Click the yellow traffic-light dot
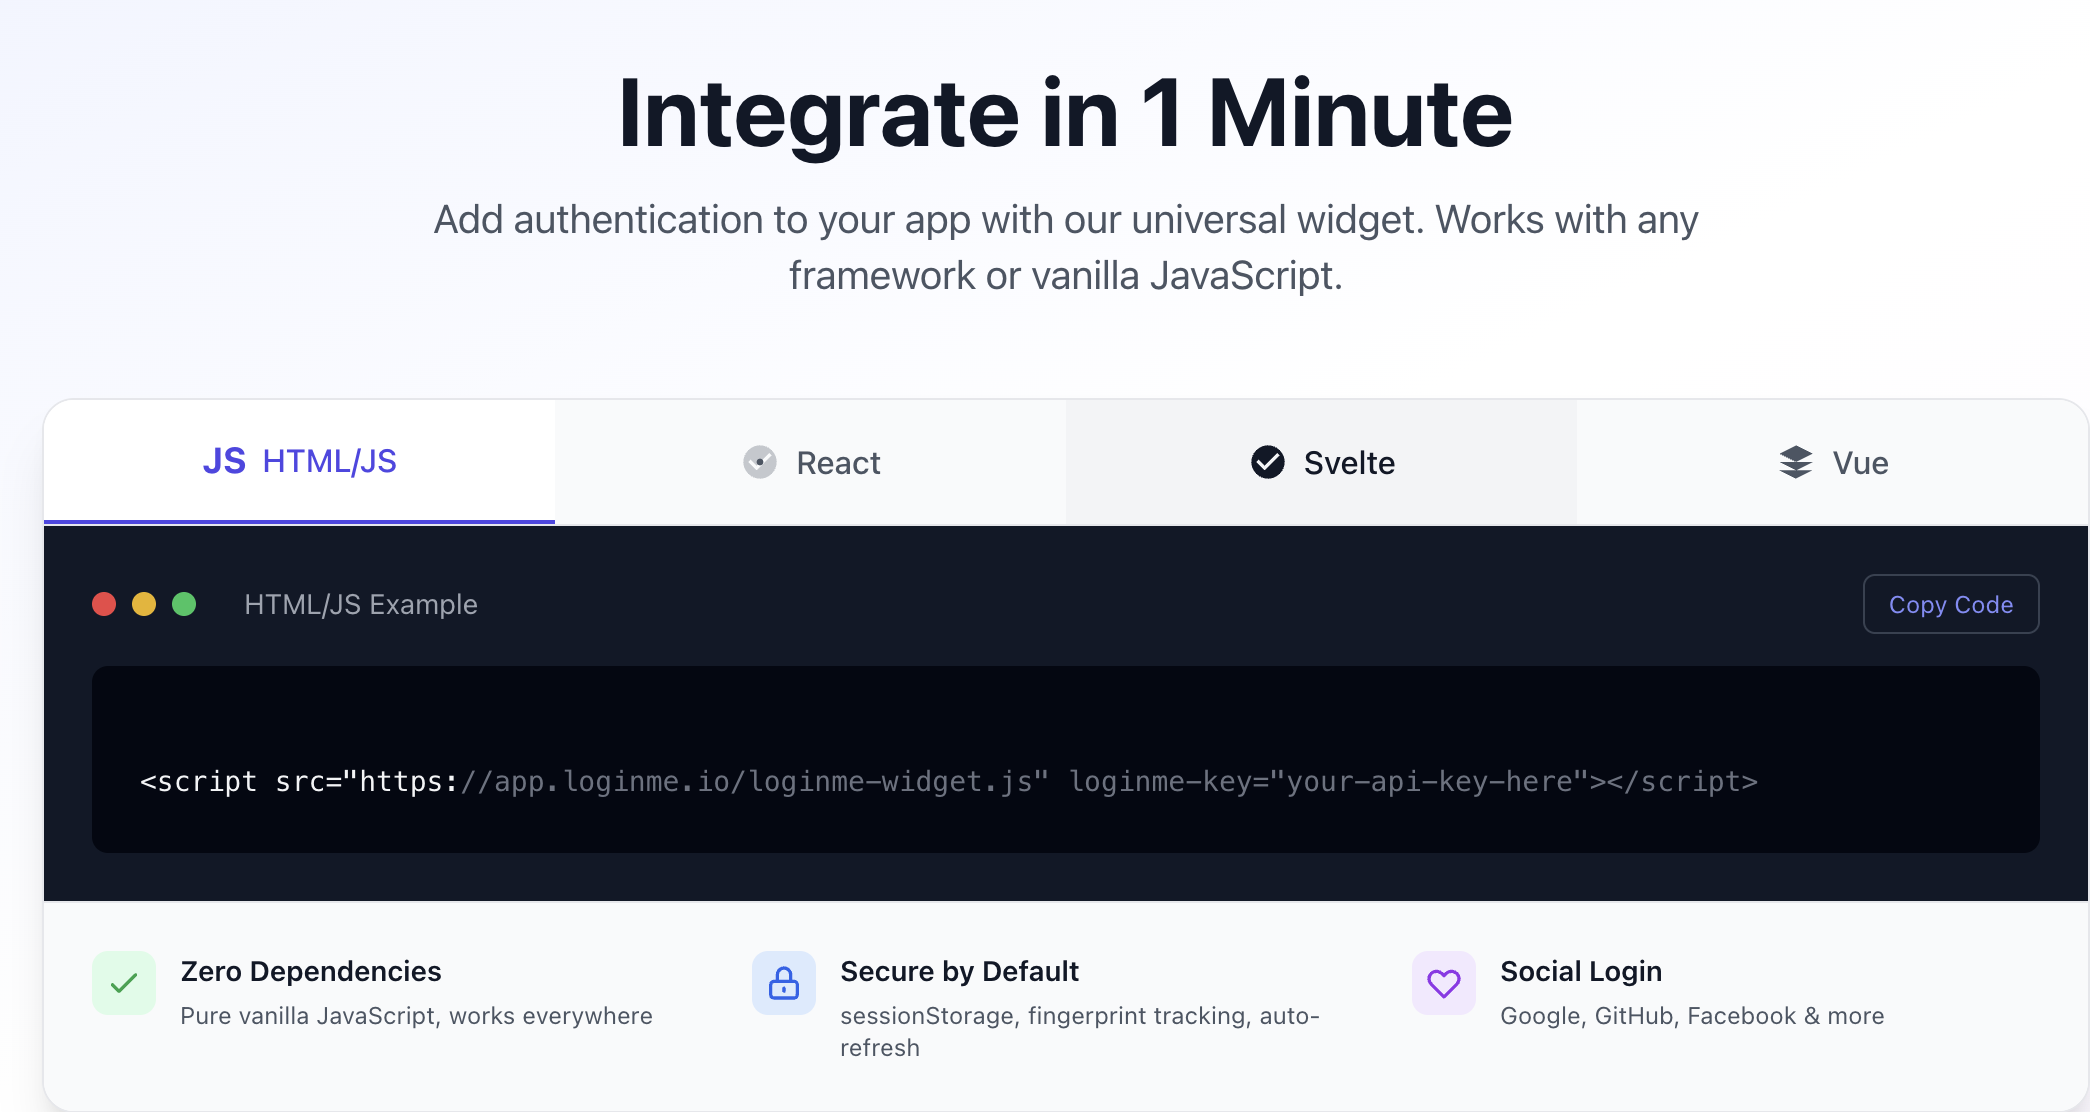Image resolution: width=2090 pixels, height=1112 pixels. click(x=144, y=604)
